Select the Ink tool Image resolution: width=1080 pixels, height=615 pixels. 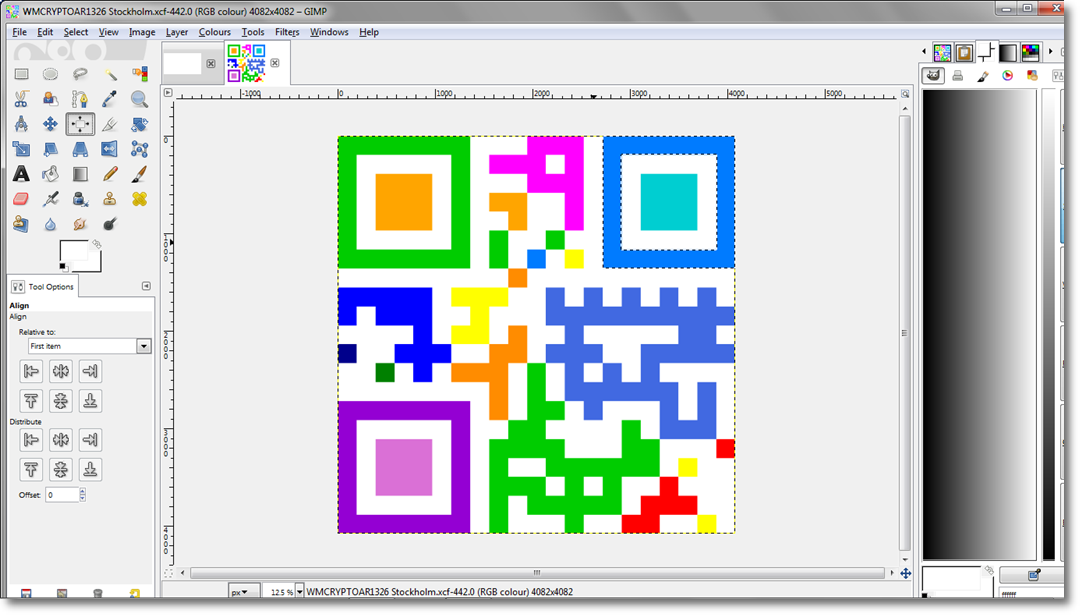80,199
